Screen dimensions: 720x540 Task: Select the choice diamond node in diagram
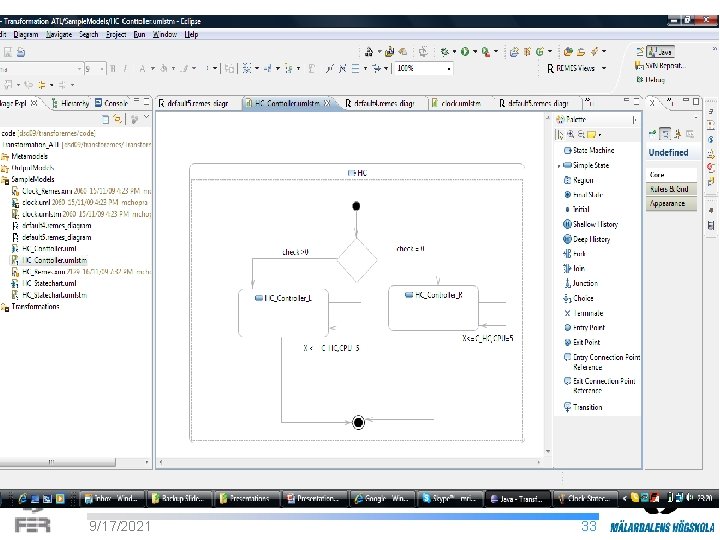point(357,260)
